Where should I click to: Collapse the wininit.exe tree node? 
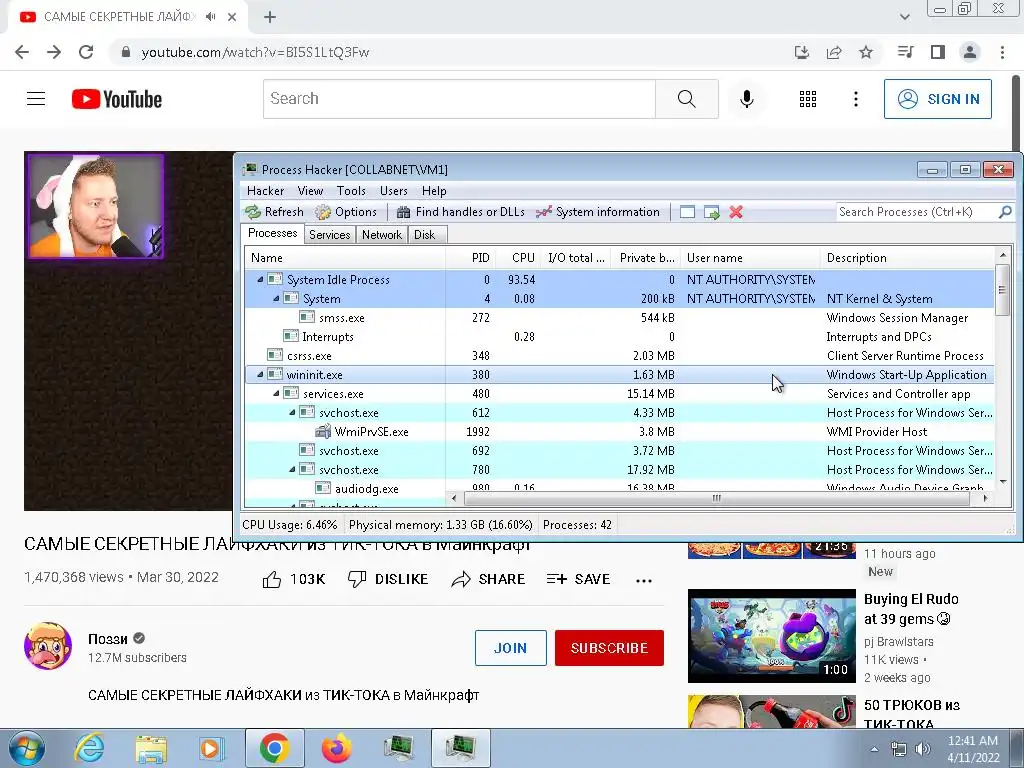[x=261, y=374]
